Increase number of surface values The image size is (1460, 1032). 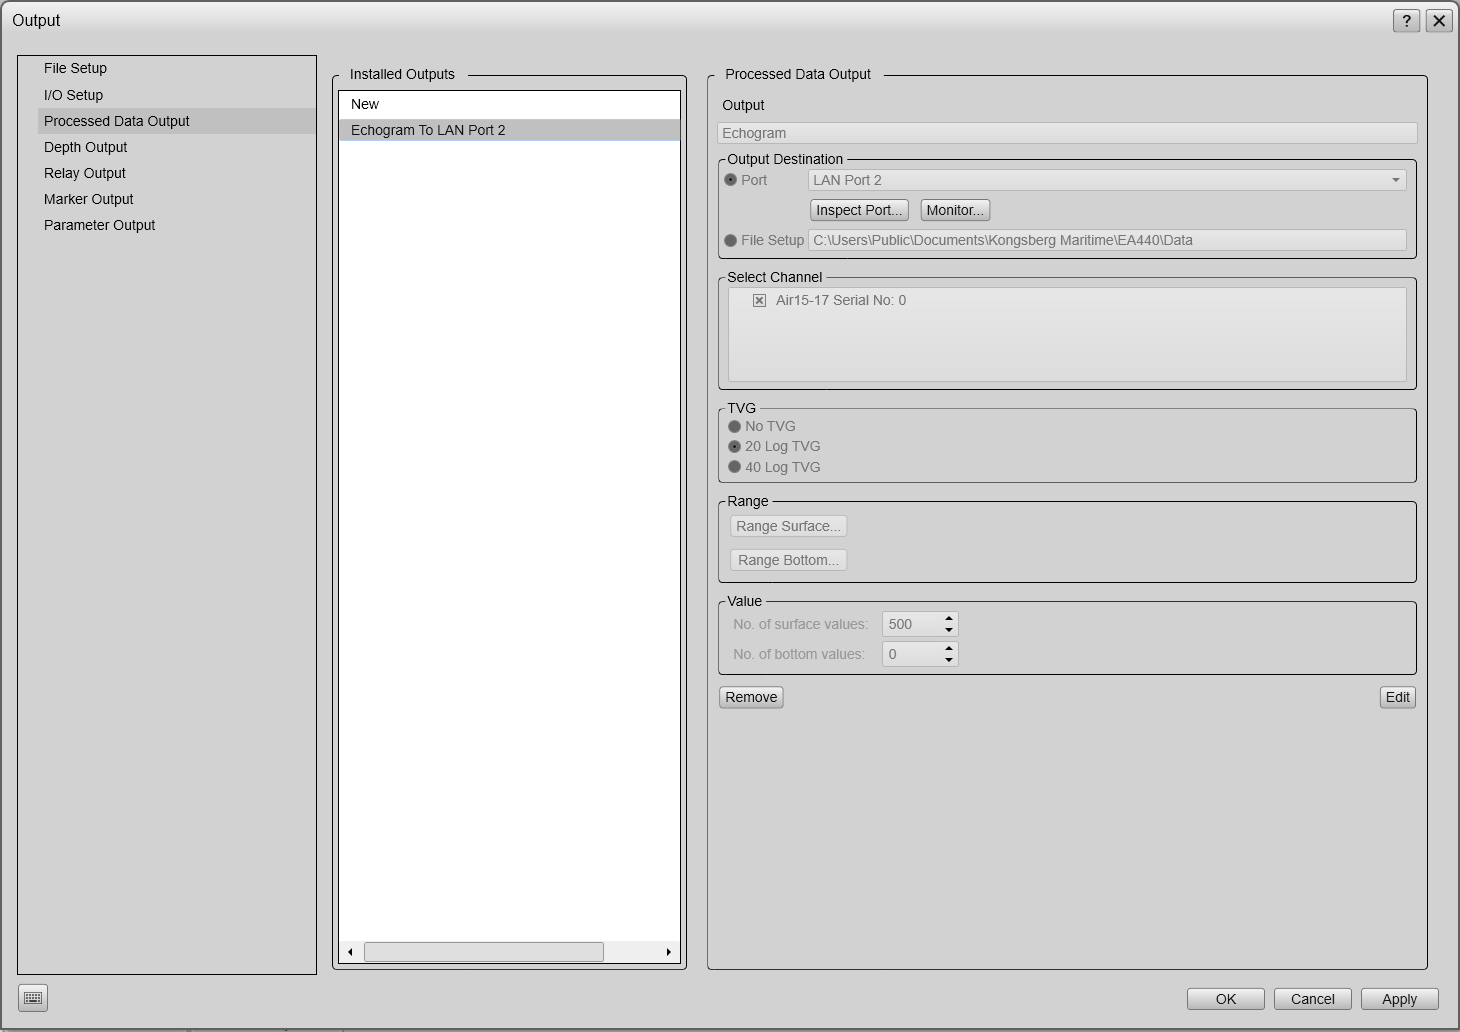click(949, 618)
